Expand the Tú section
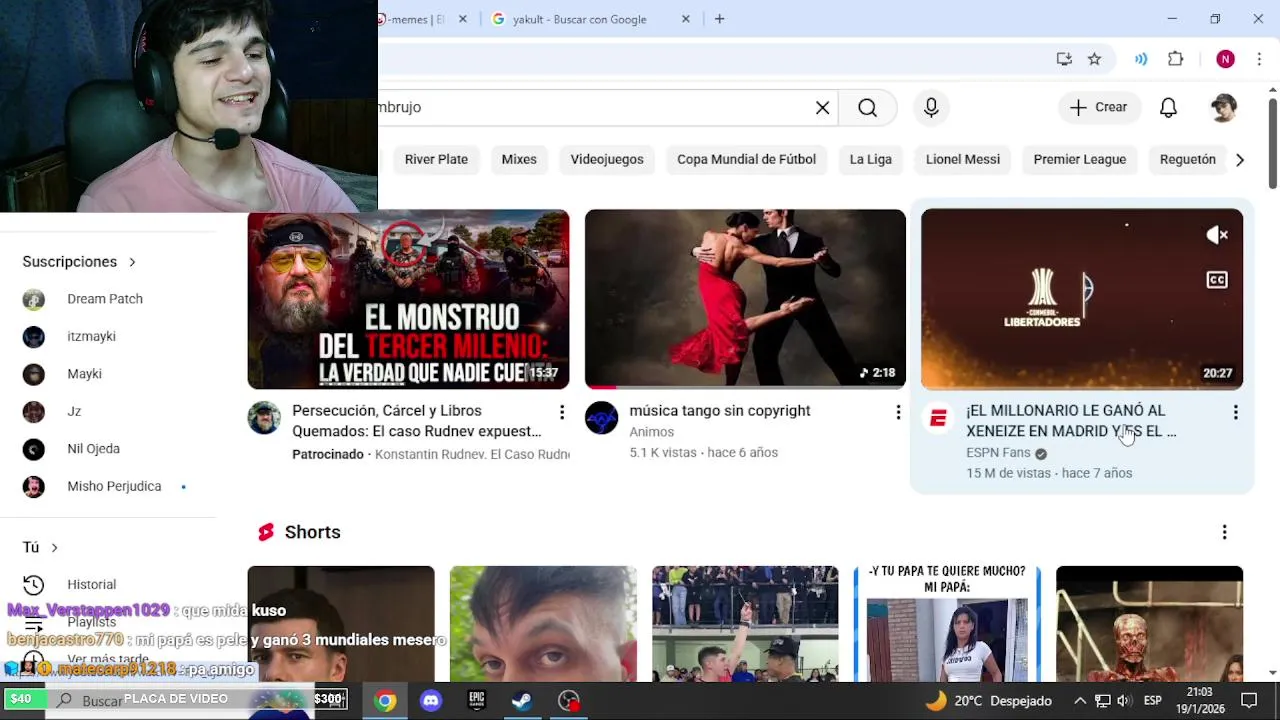The height and width of the screenshot is (720, 1280). [41, 547]
